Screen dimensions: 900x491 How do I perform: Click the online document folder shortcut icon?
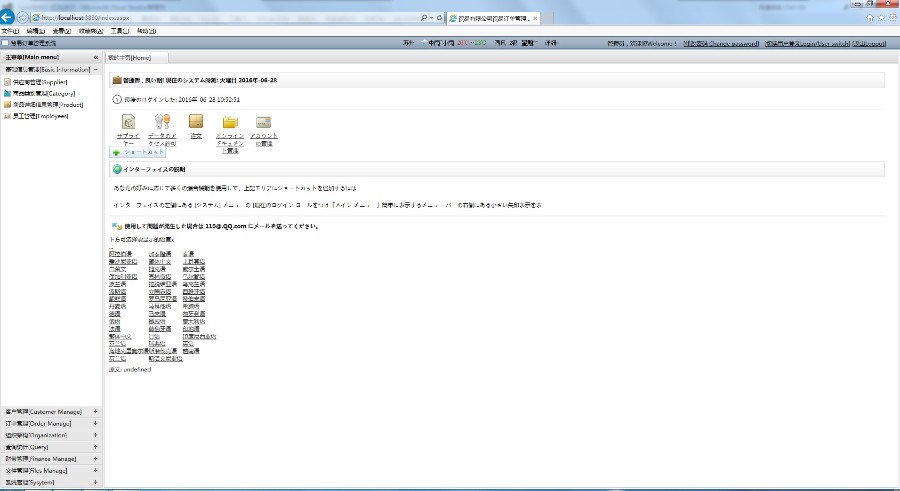click(230, 122)
